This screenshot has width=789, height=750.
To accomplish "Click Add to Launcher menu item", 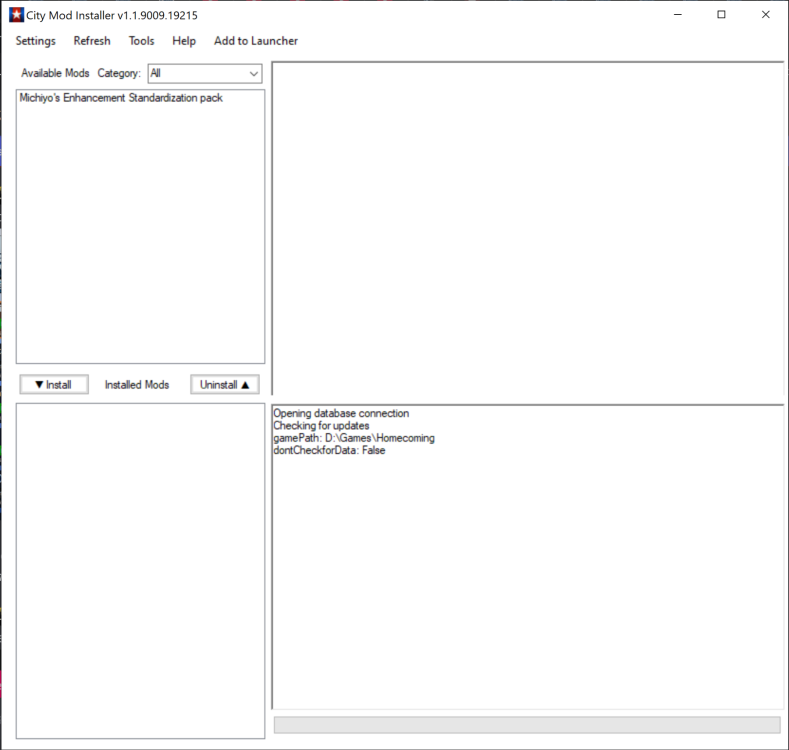I will [x=256, y=41].
